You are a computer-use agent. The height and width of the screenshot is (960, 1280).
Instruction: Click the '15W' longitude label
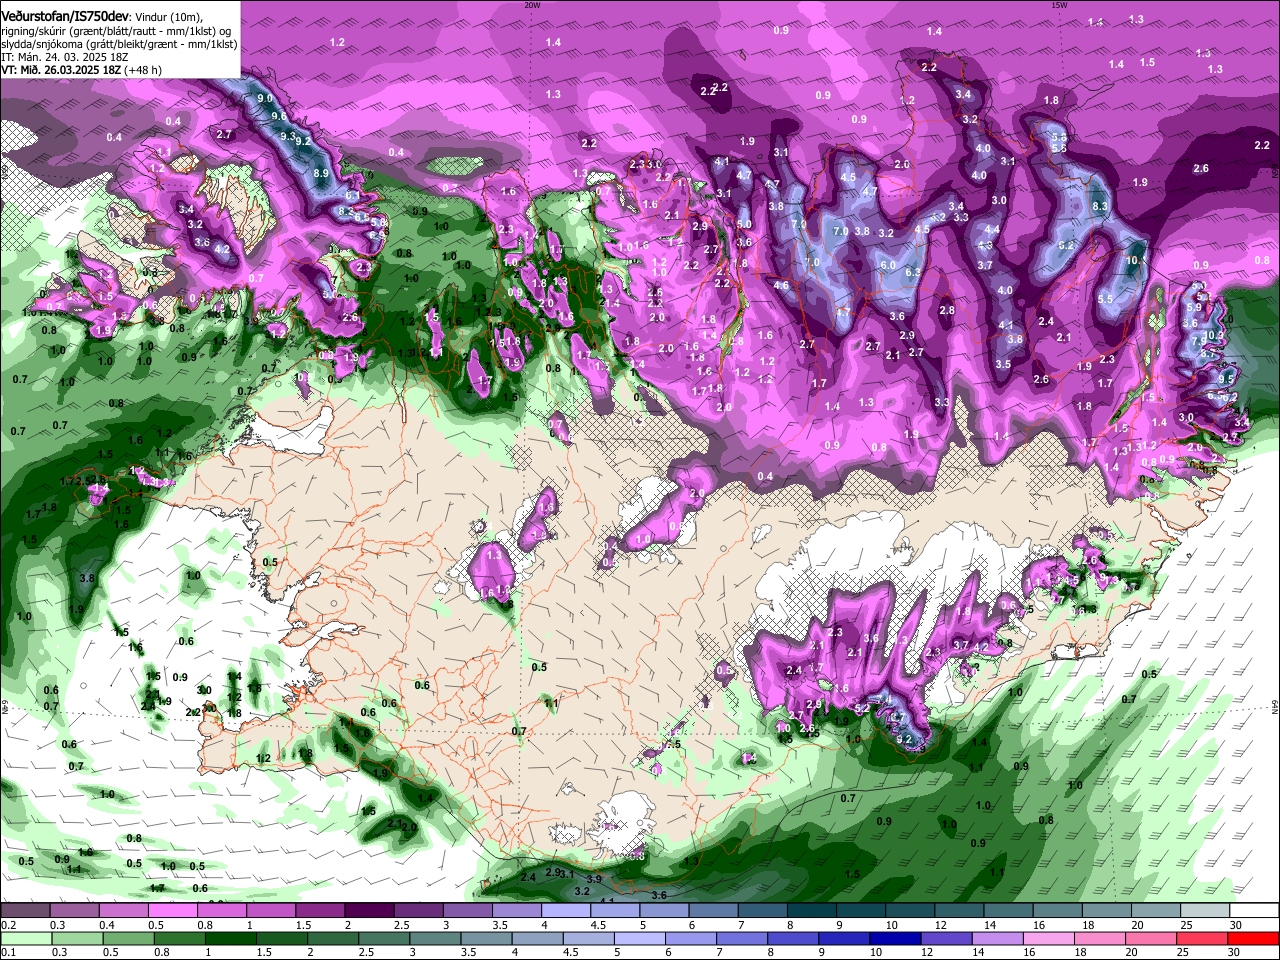click(1059, 4)
